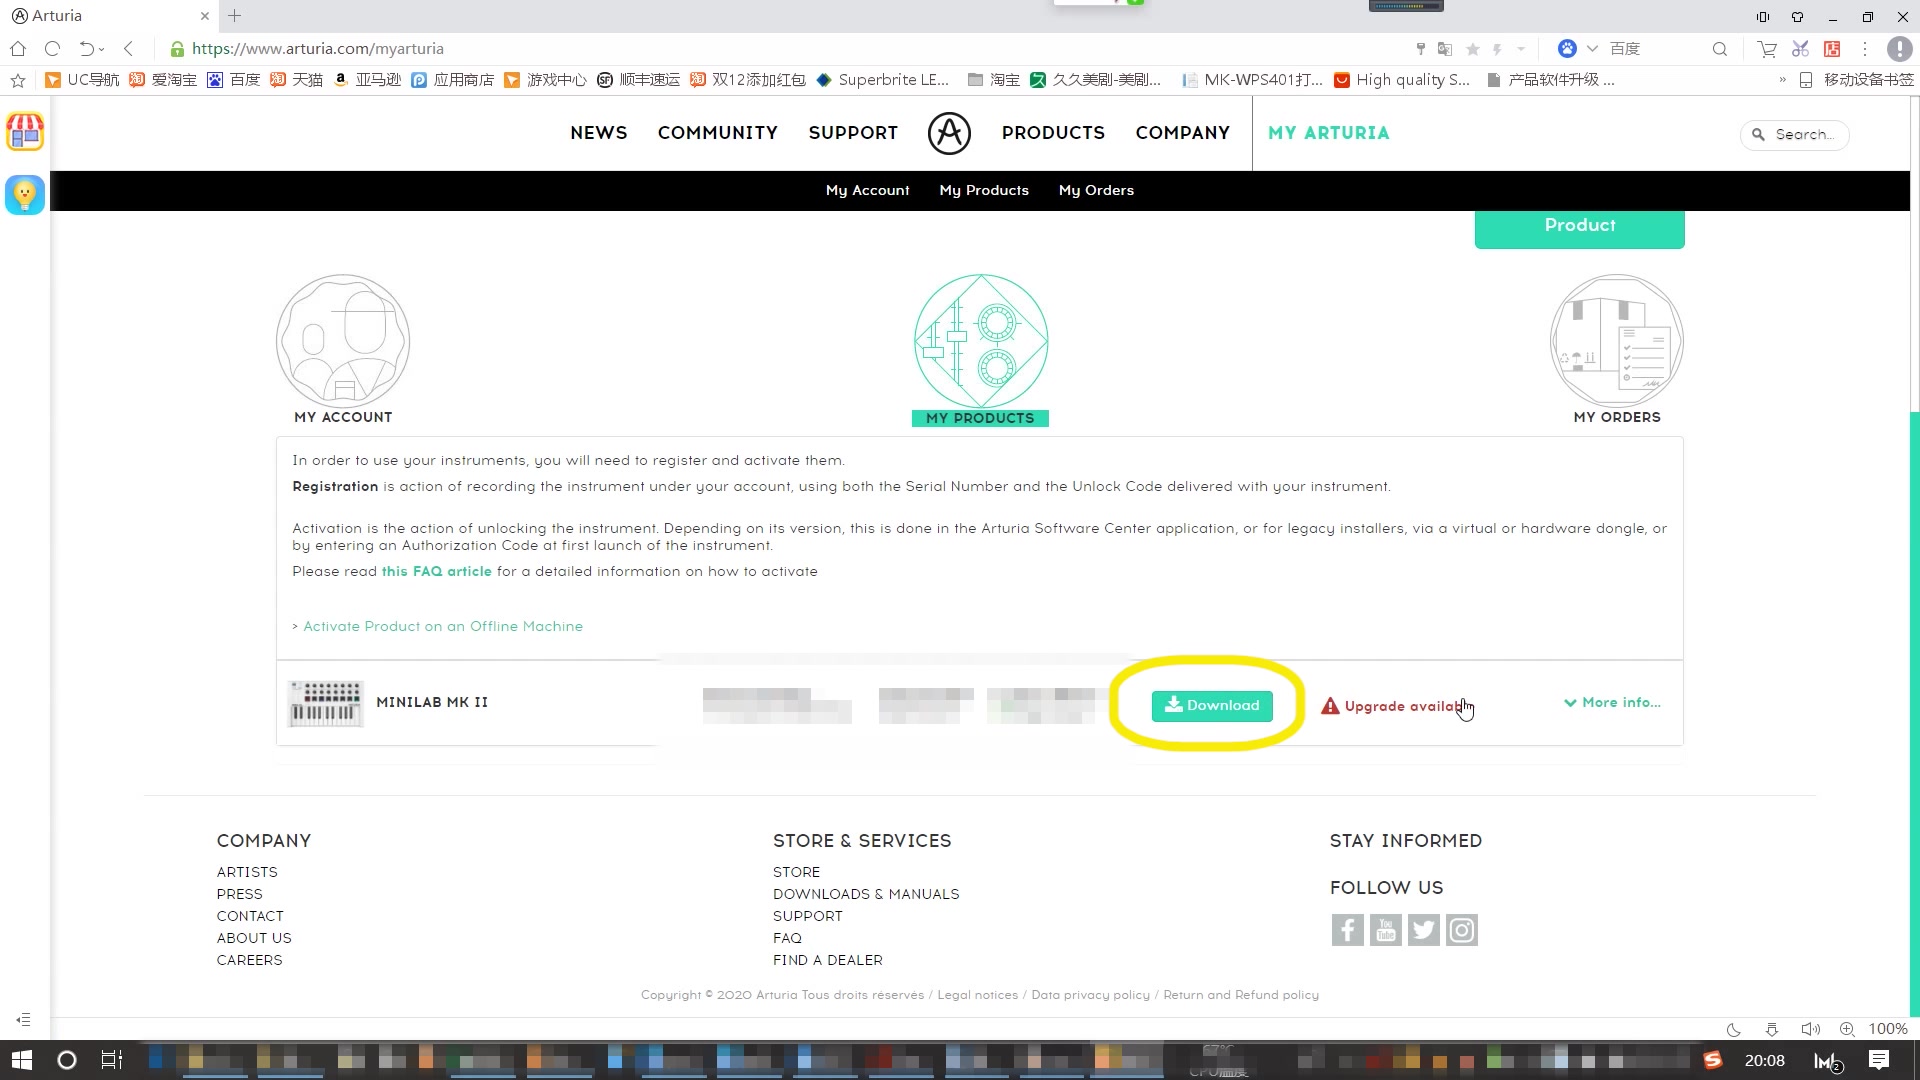Open STORE footer link

796,872
